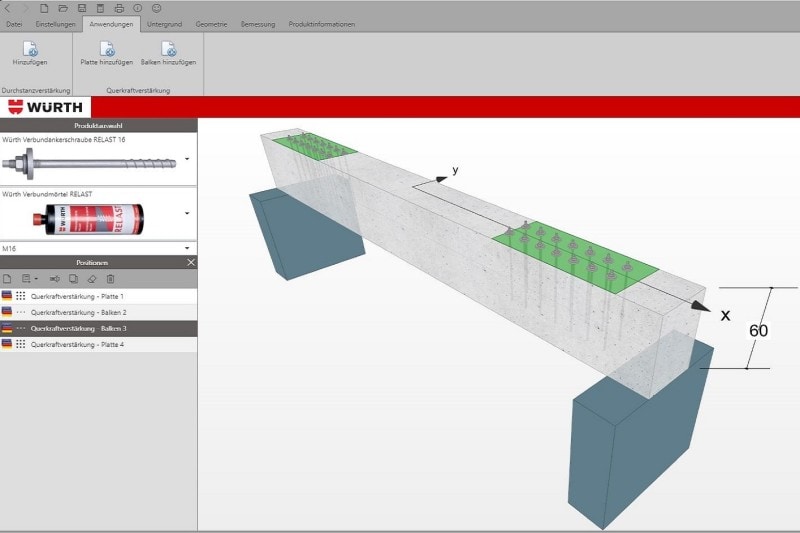Click Balken hinzufügen in the ribbon

coord(168,54)
